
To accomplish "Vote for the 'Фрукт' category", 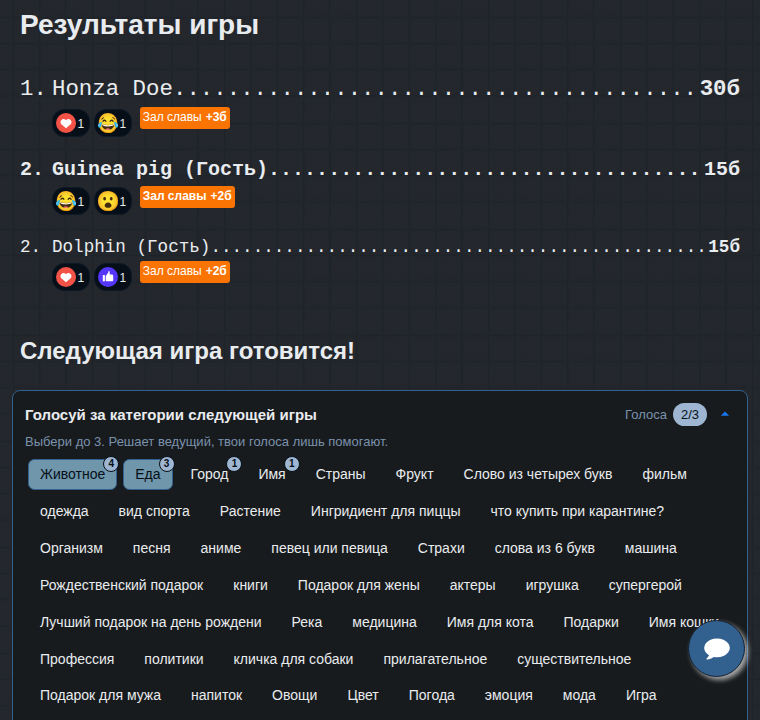I will tap(414, 474).
